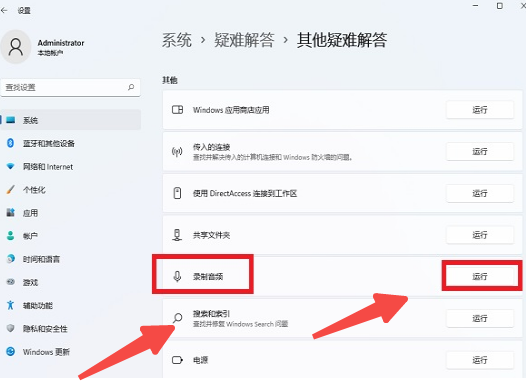Click the 应用 apps icon in sidebar
The width and height of the screenshot is (526, 392).
pyautogui.click(x=10, y=213)
